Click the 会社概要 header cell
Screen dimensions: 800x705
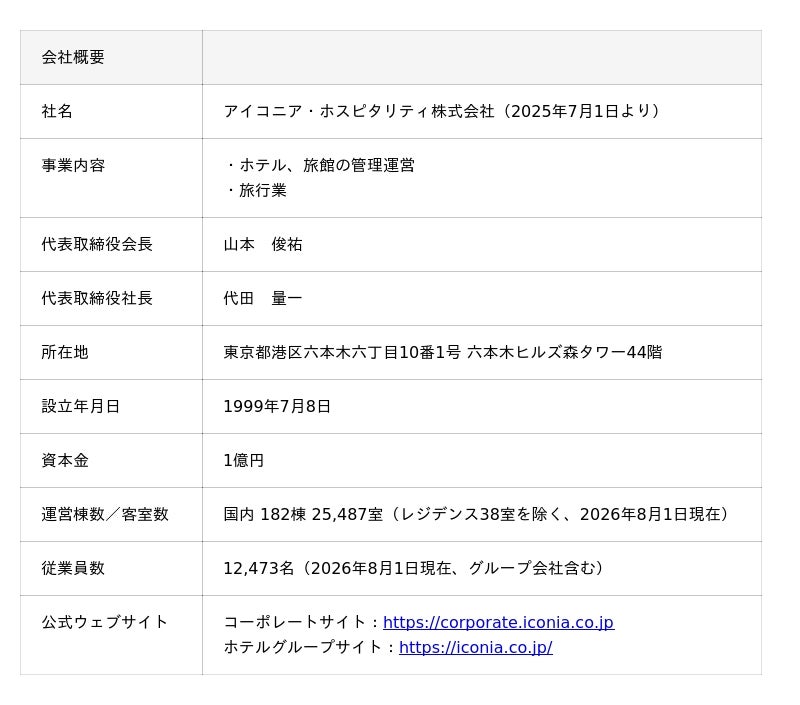(x=111, y=57)
